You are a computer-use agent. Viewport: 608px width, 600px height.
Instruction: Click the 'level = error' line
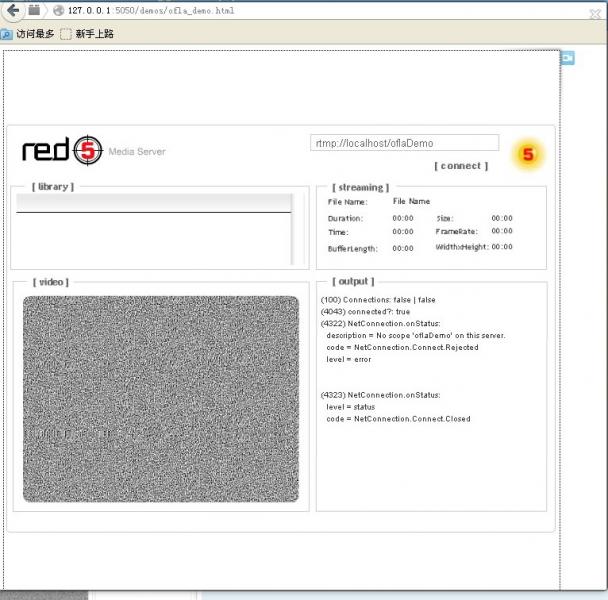[x=349, y=360]
